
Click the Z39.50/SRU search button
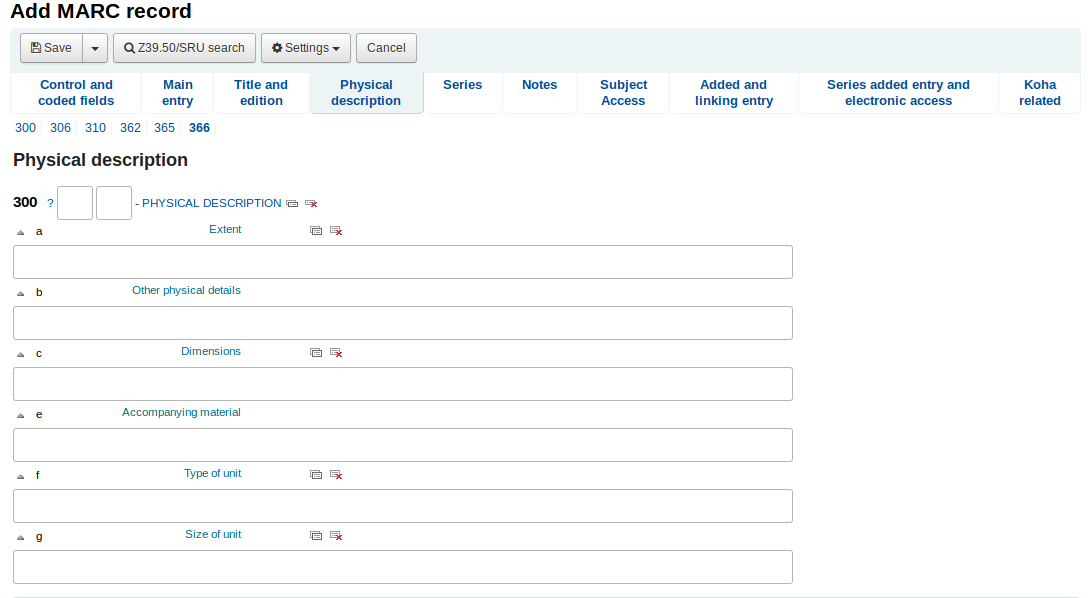[x=184, y=48]
